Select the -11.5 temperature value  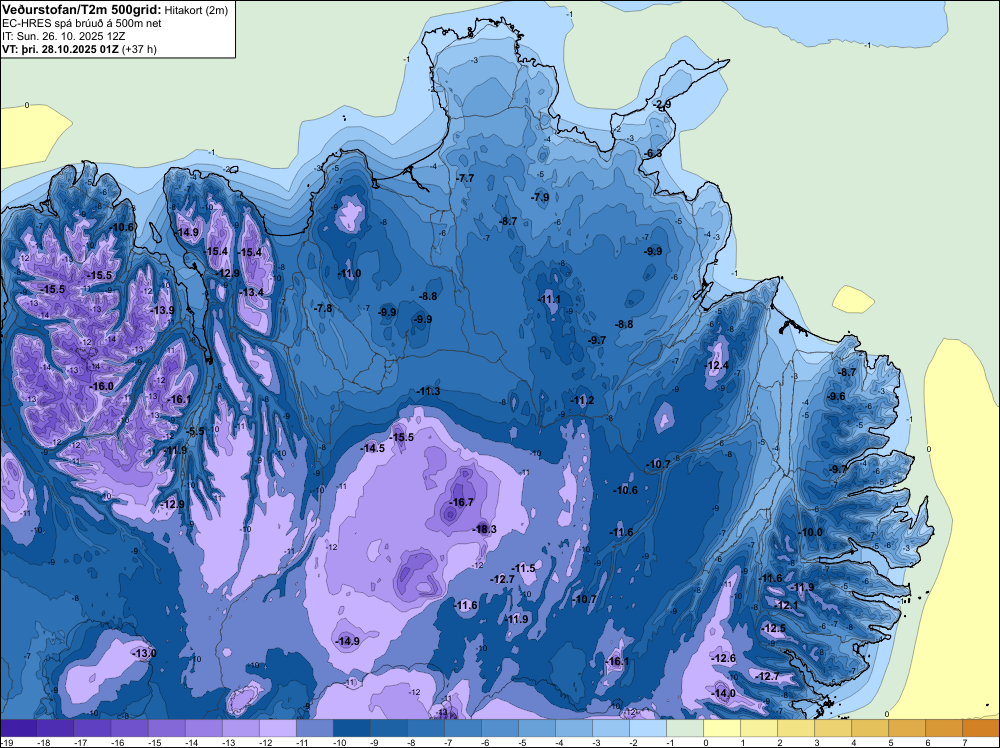(x=524, y=568)
